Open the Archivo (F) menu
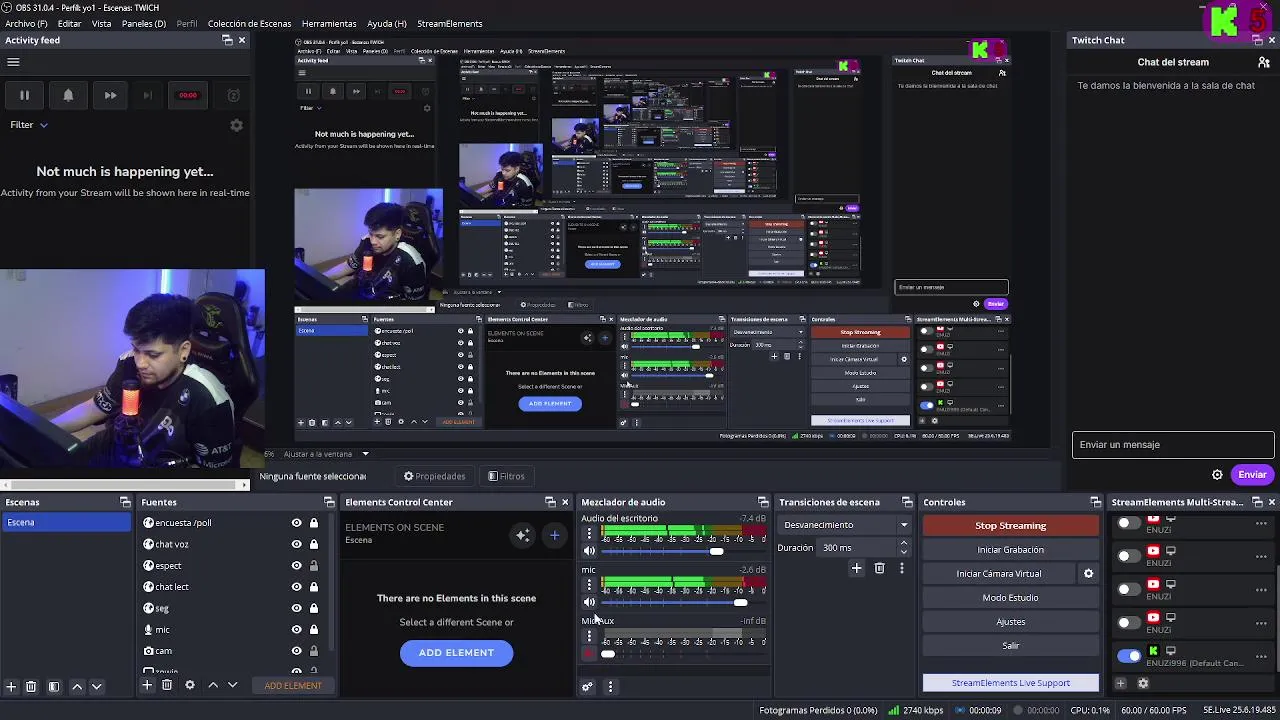 (x=26, y=23)
